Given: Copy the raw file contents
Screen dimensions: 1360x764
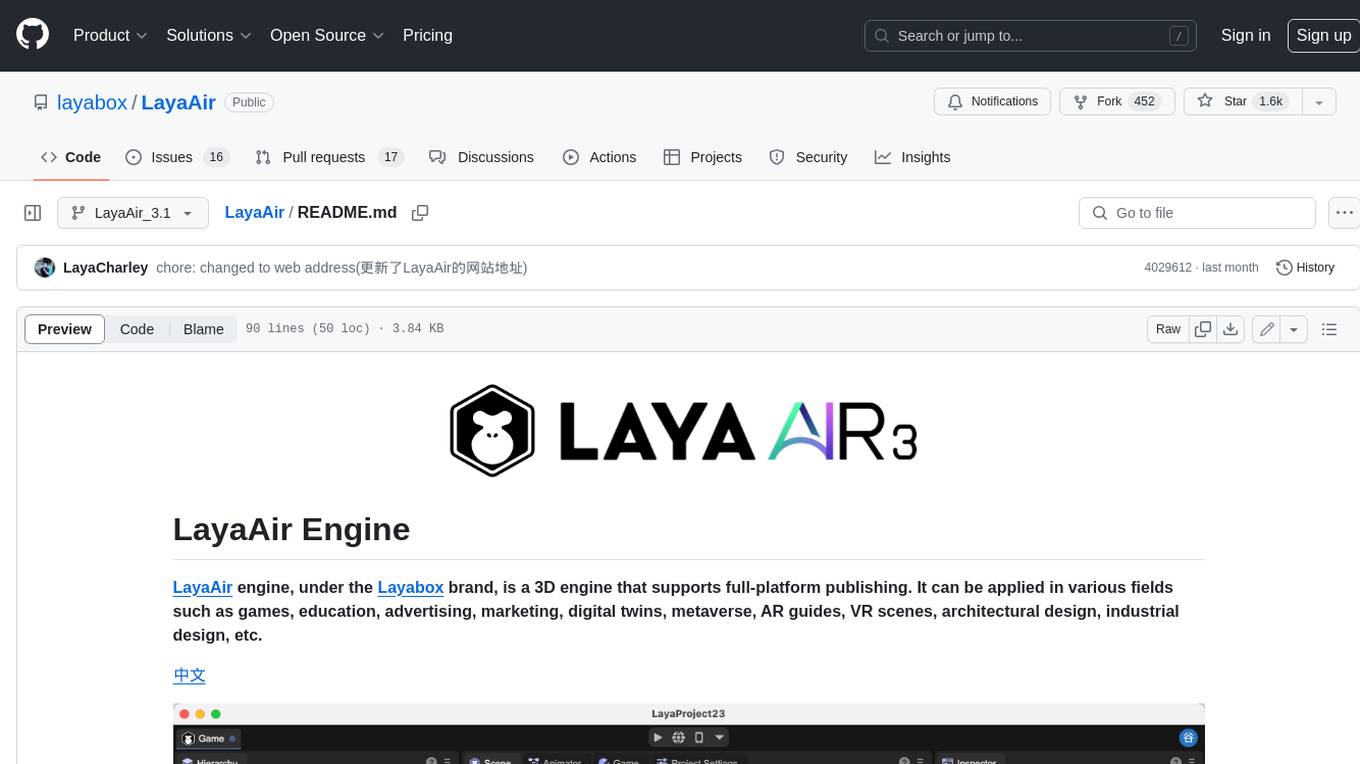Looking at the screenshot, I should (1203, 329).
